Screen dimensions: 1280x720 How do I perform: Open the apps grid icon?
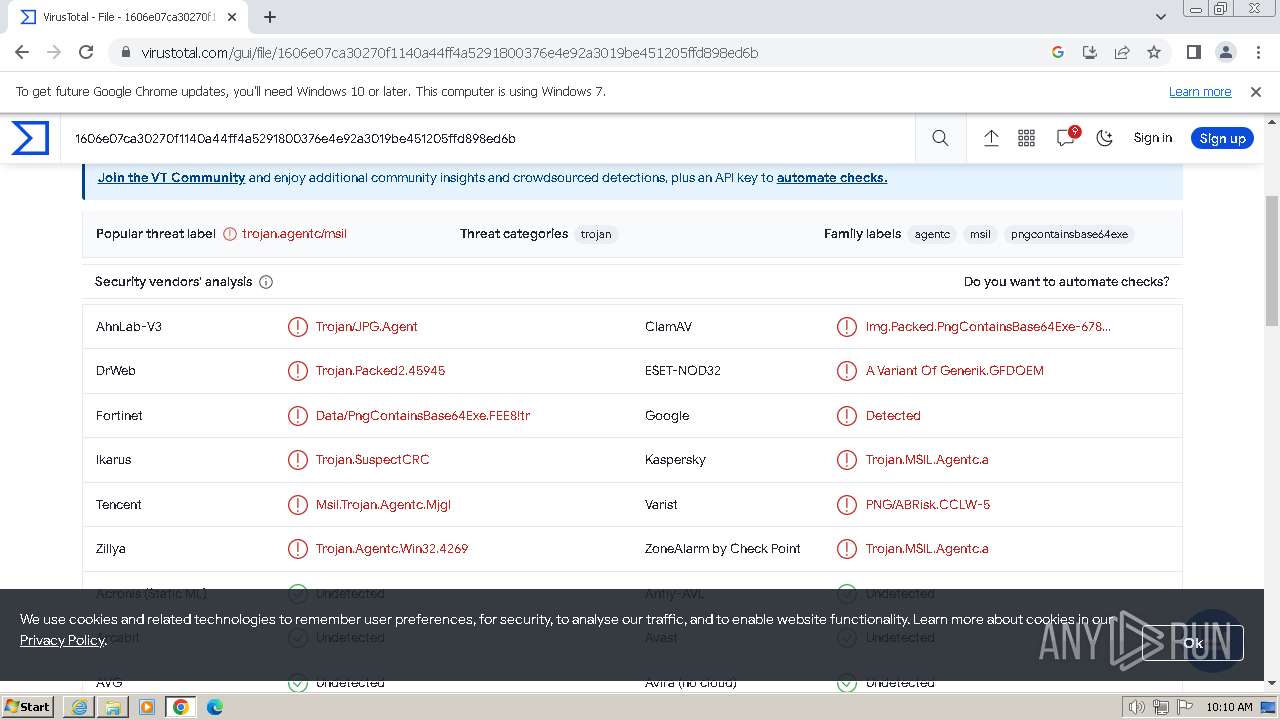(1026, 138)
